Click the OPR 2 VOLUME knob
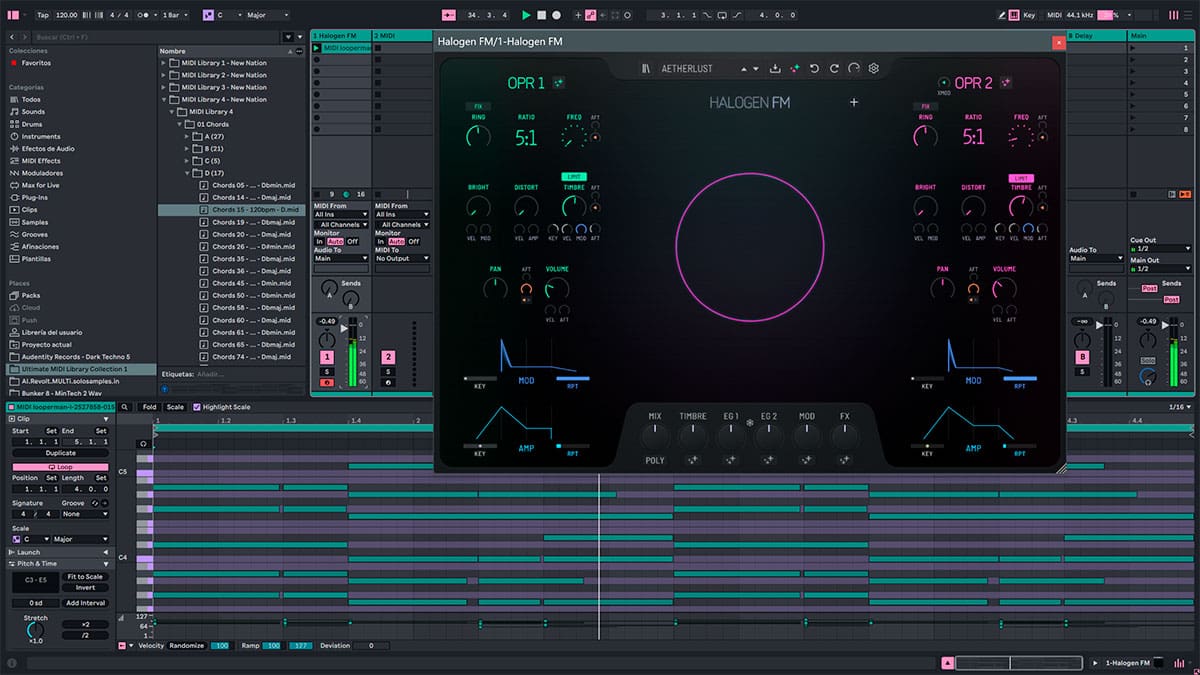Screen dimensions: 1200x675 [x=1004, y=289]
